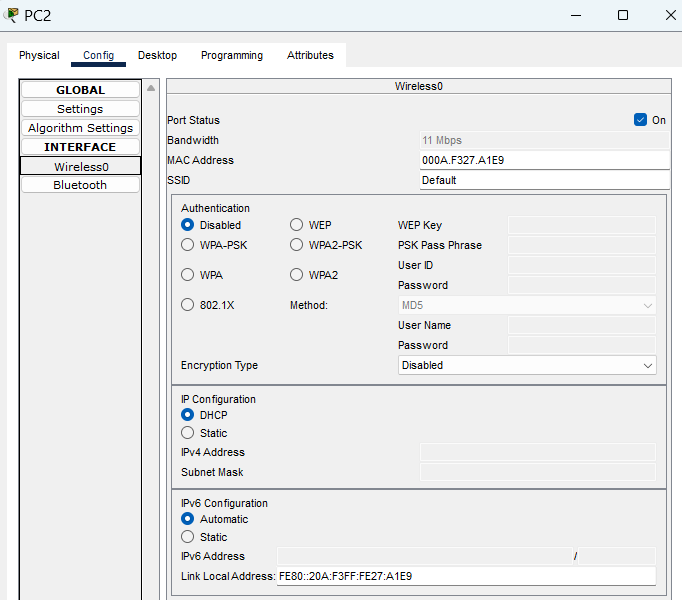The width and height of the screenshot is (682, 600).
Task: Click the Encryption Type label
Action: pyautogui.click(x=219, y=365)
